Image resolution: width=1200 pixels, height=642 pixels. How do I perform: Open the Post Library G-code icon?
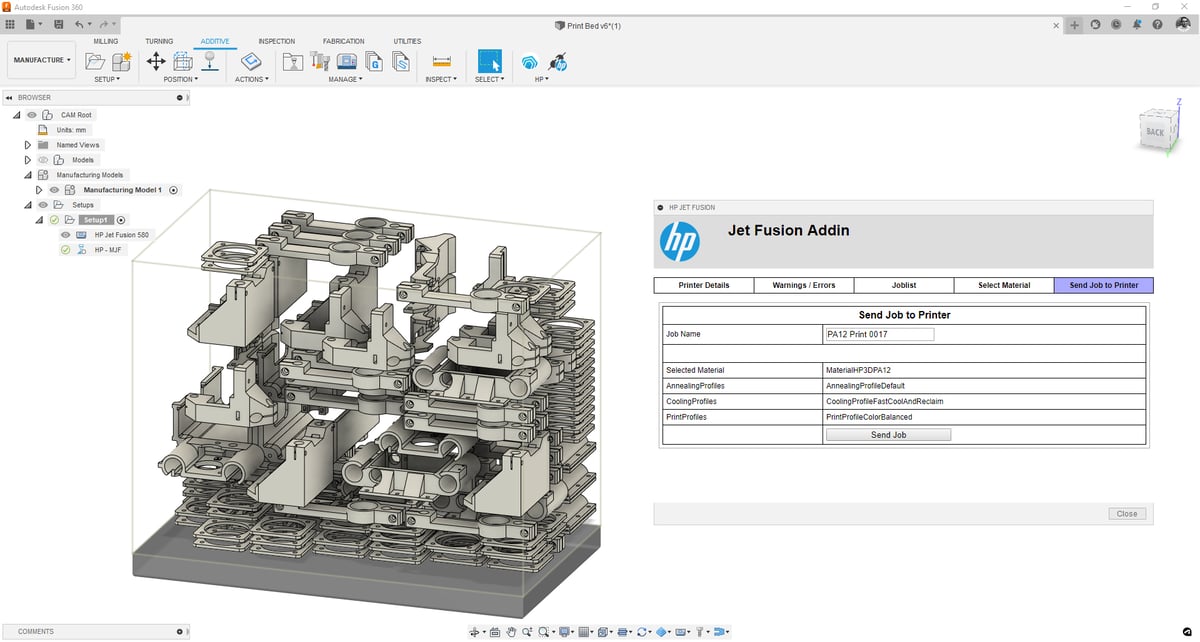[x=374, y=62]
